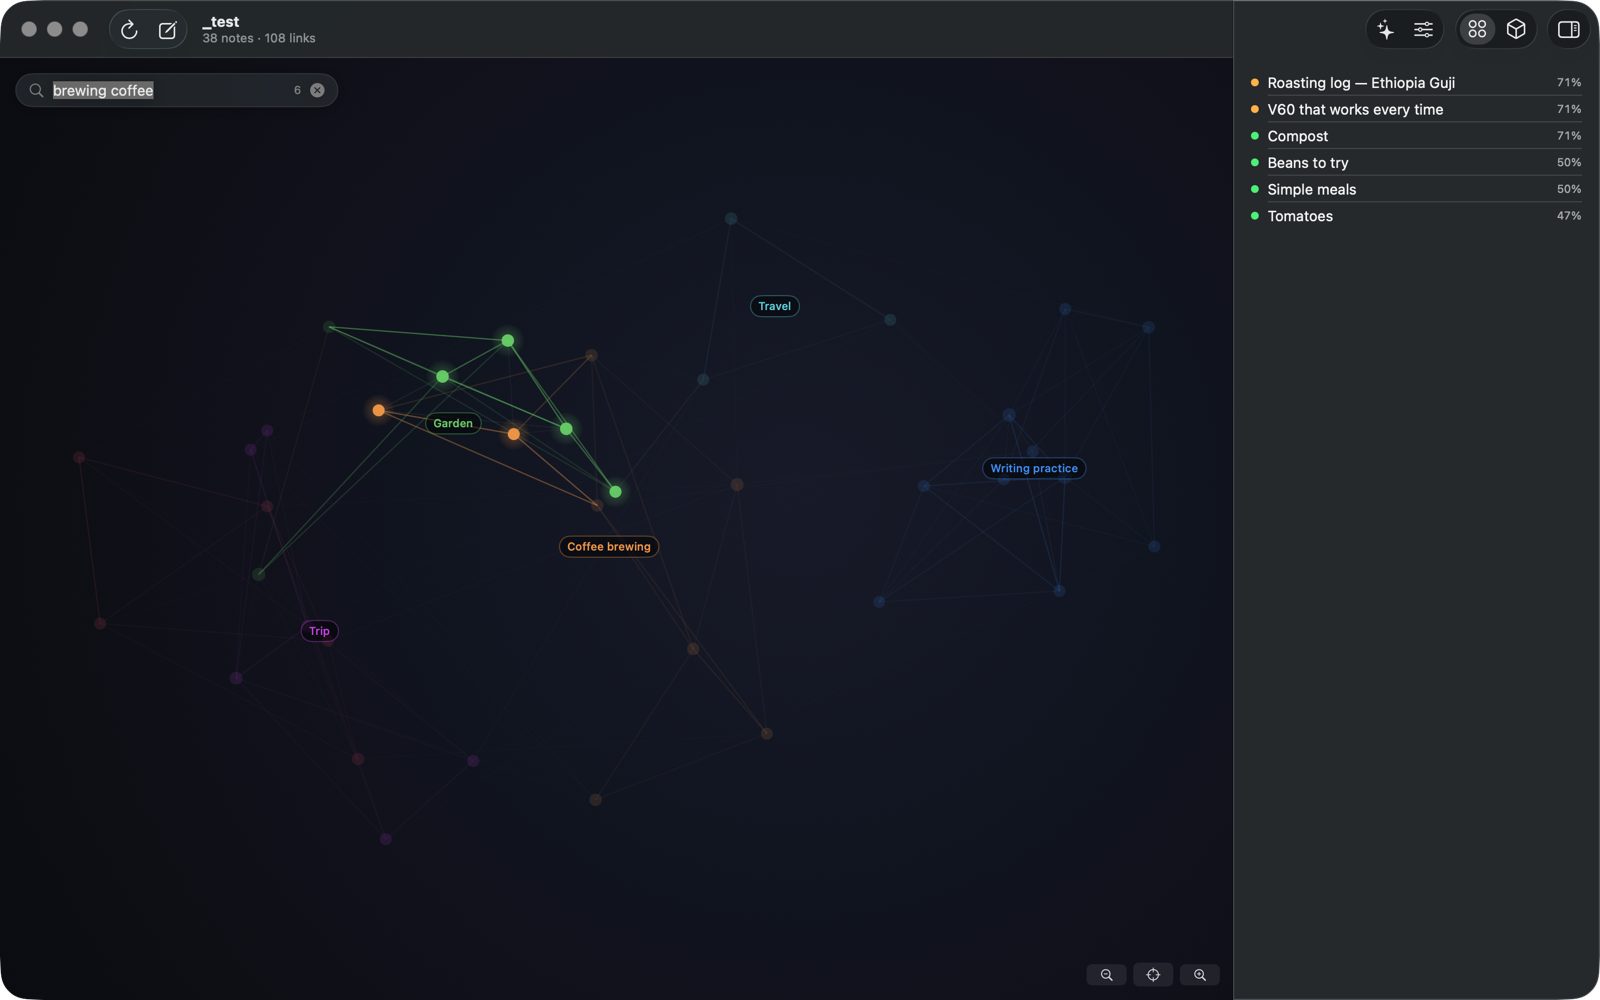Open the 'Simple meals' result
1600x1000 pixels.
point(1415,189)
